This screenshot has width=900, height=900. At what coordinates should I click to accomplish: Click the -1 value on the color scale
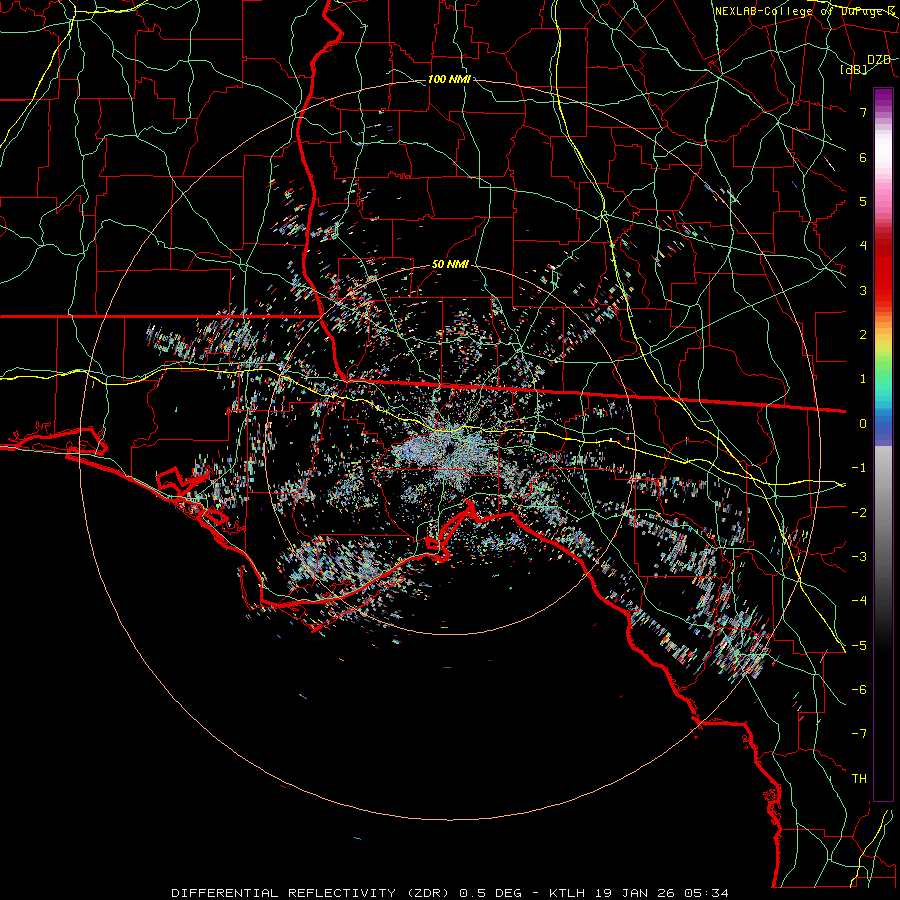(x=859, y=468)
